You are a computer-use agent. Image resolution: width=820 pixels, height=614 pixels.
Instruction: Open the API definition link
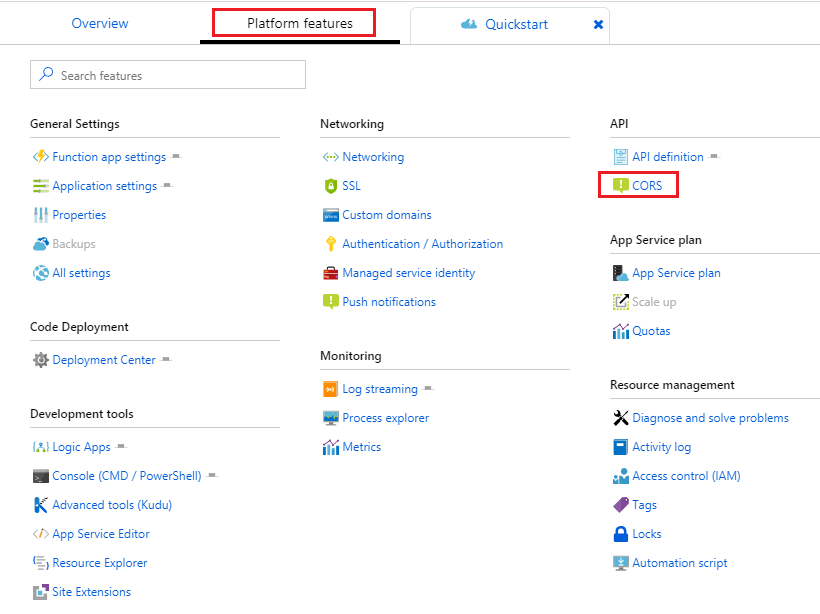(x=667, y=157)
